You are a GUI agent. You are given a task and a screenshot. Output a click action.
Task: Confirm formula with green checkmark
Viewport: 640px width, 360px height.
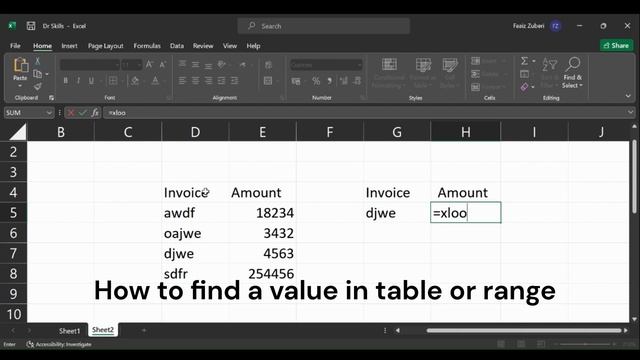[x=83, y=113]
